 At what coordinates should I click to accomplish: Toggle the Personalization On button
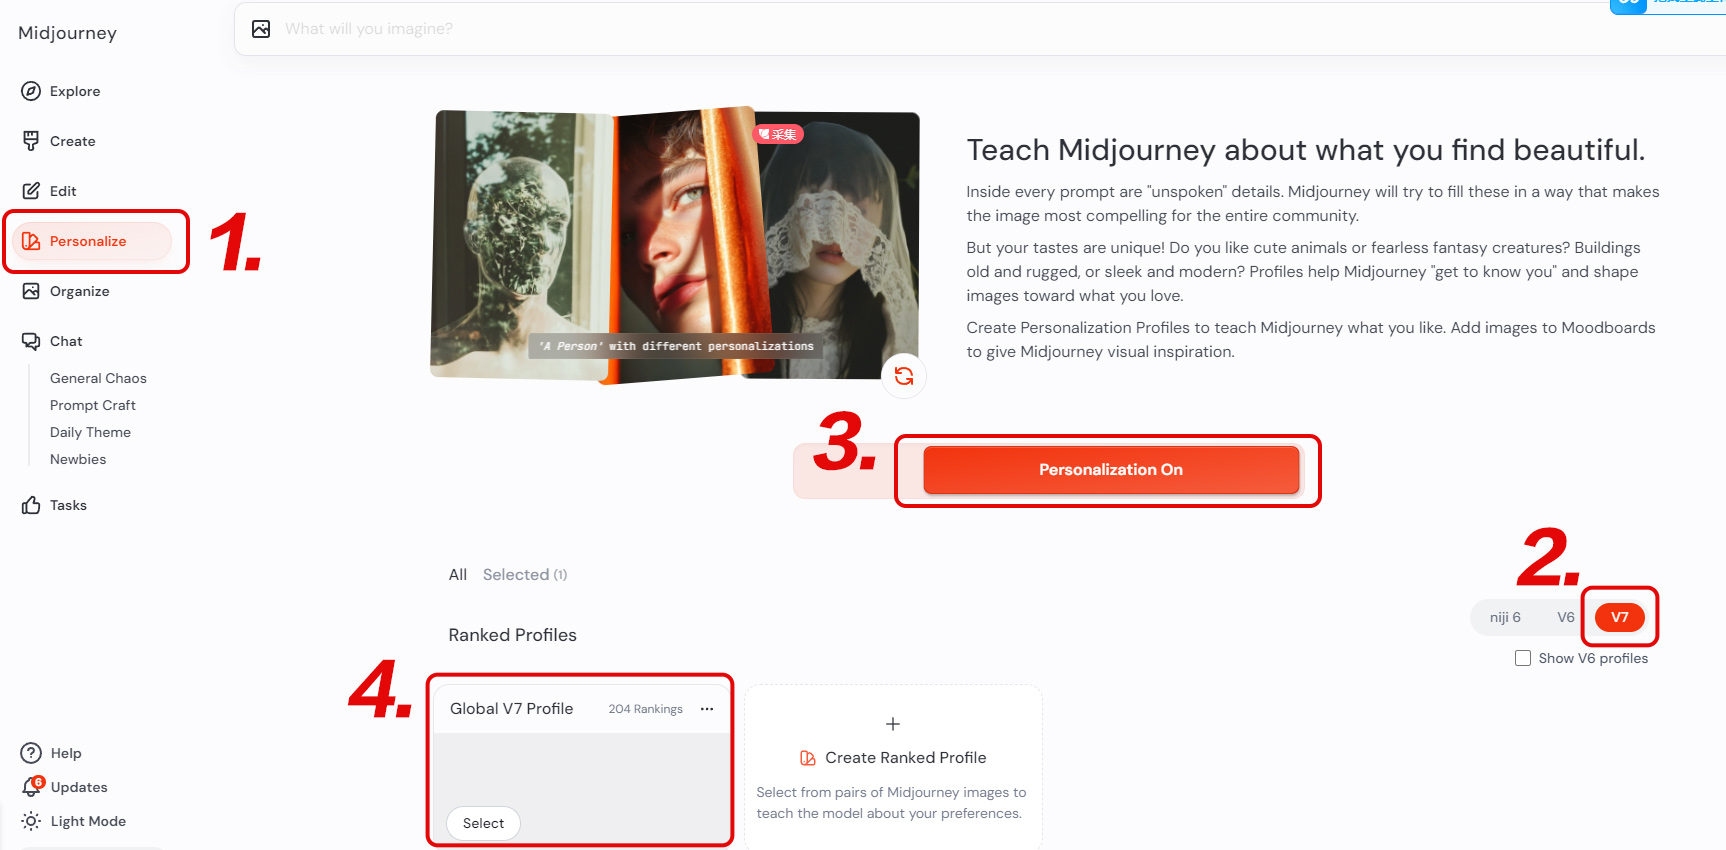click(x=1111, y=470)
